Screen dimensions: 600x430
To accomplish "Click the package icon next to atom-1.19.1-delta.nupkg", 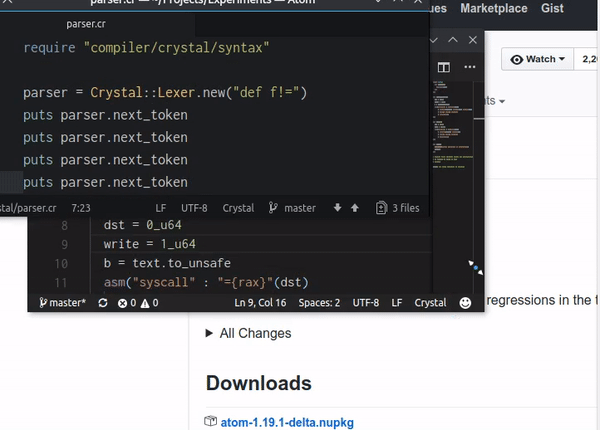I will 210,421.
